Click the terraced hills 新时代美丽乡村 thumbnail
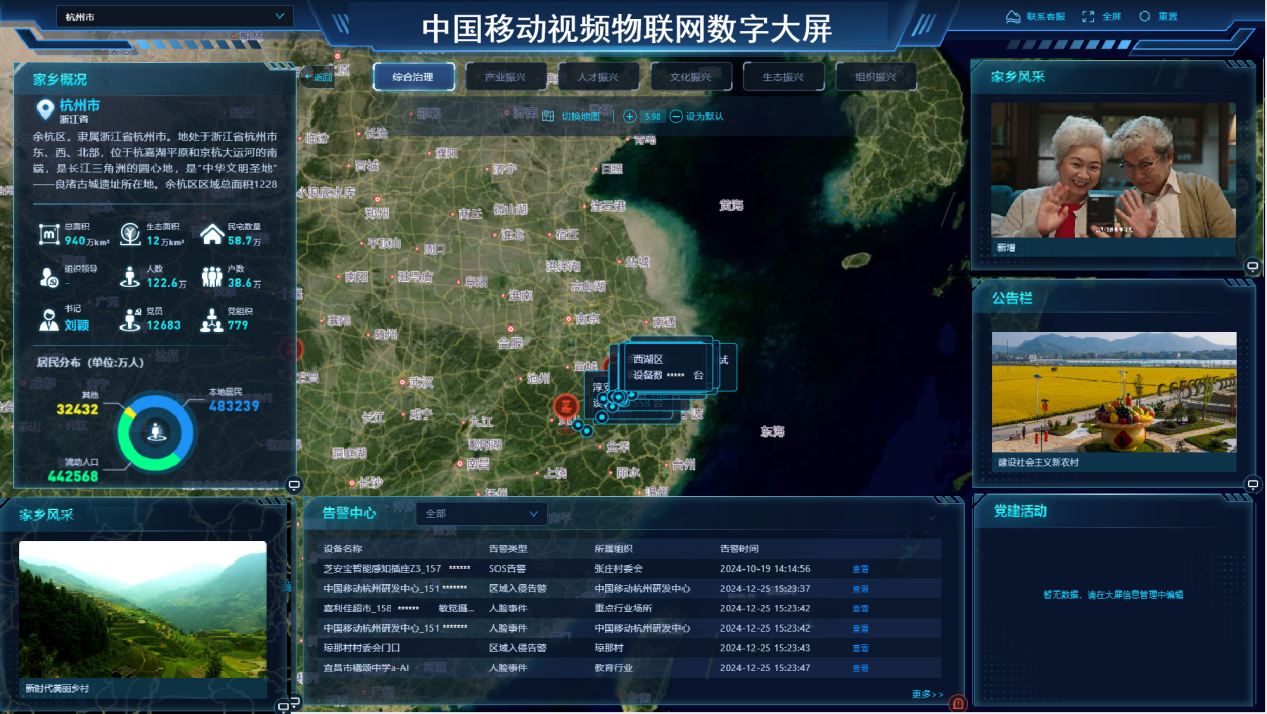The image size is (1267, 714). pos(143,611)
